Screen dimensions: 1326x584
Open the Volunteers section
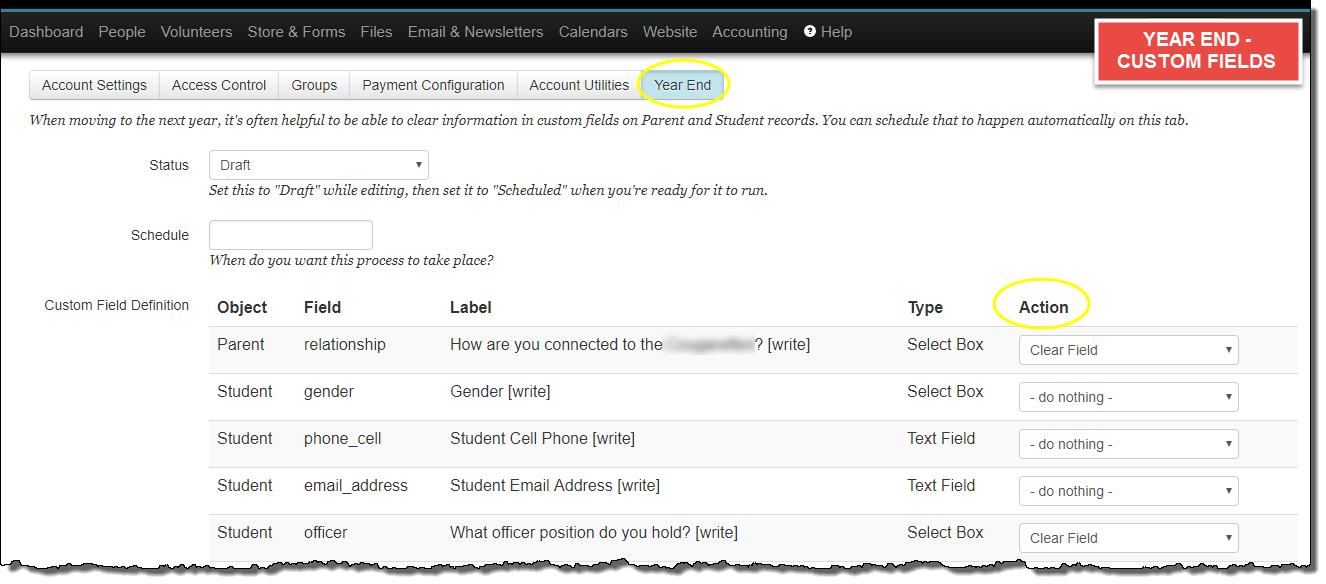[196, 32]
